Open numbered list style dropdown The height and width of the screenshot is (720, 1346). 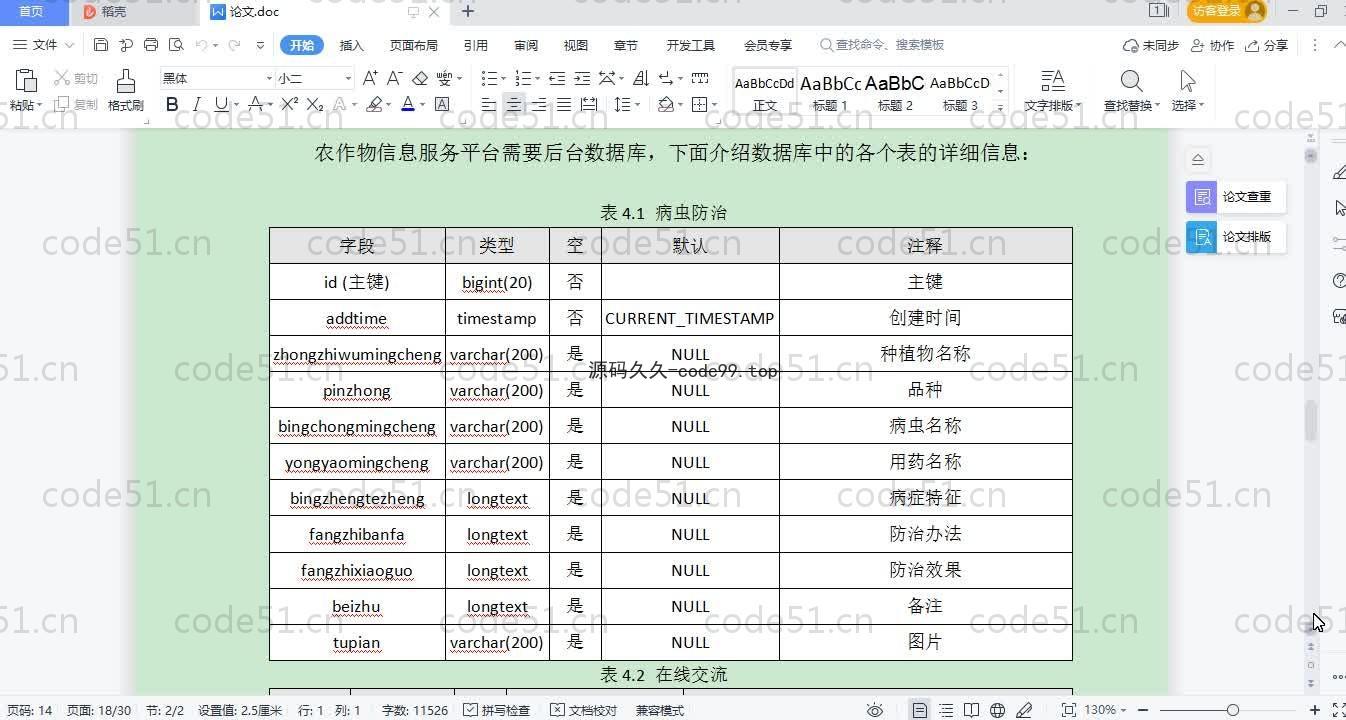[537, 78]
